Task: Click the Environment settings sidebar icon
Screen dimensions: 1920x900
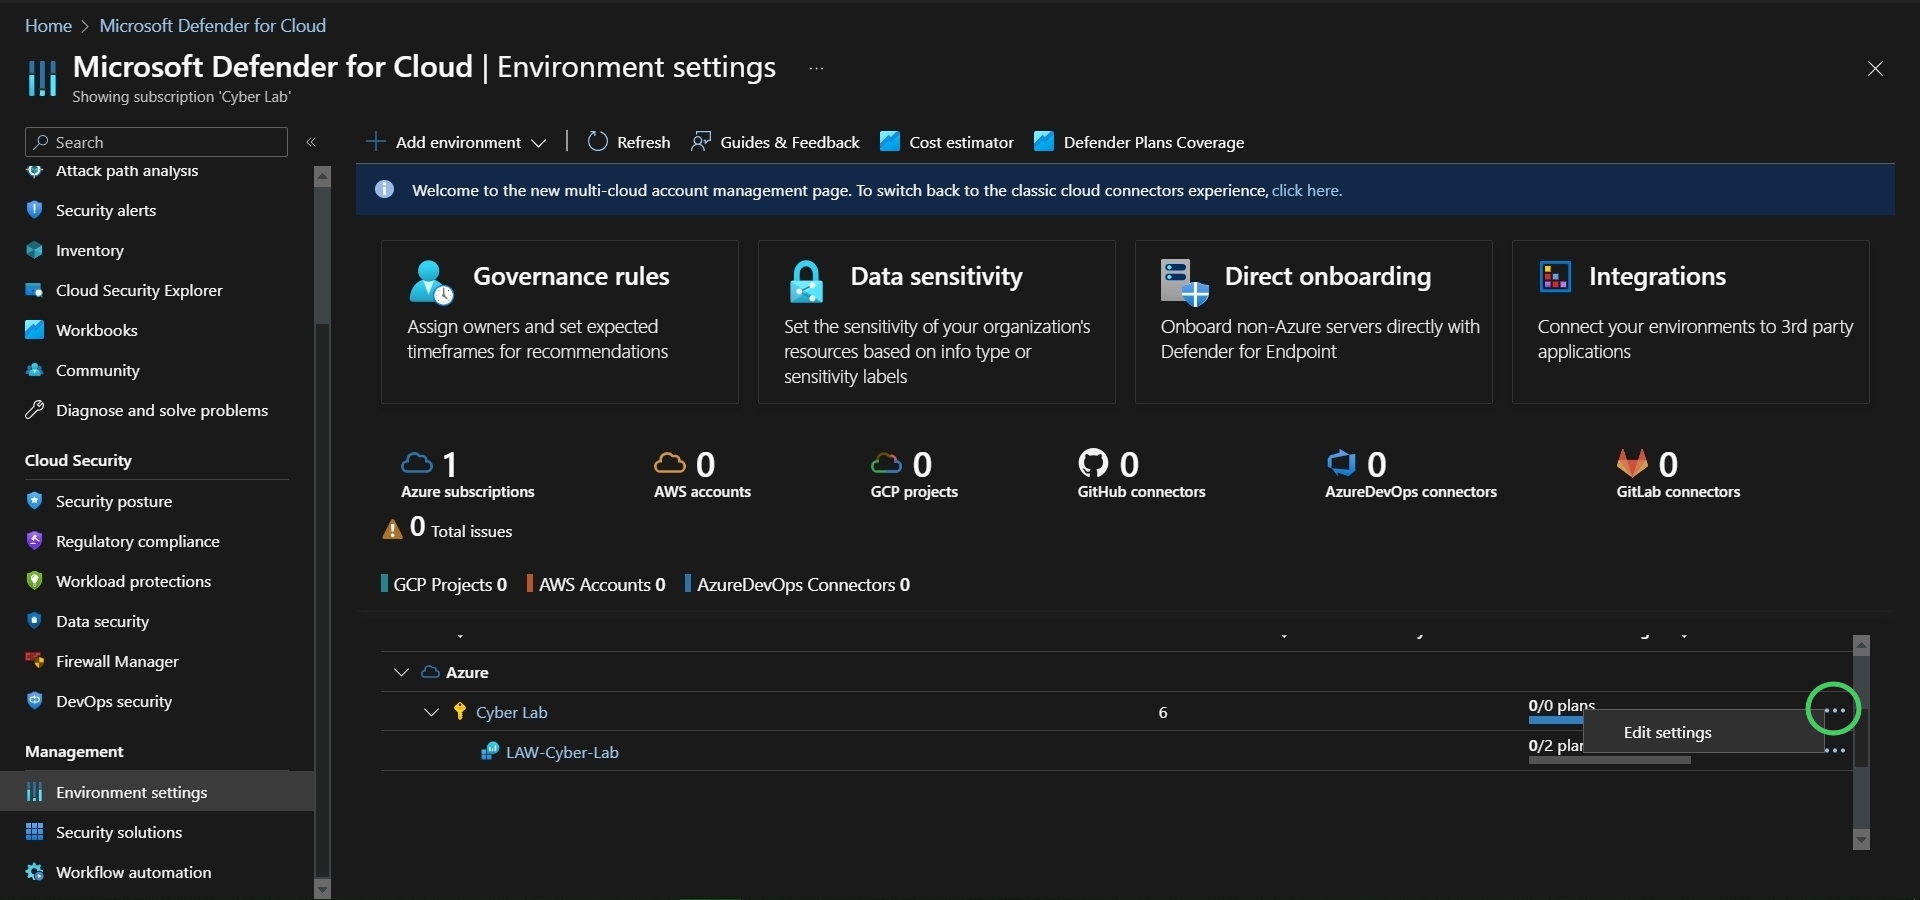Action: click(x=35, y=792)
